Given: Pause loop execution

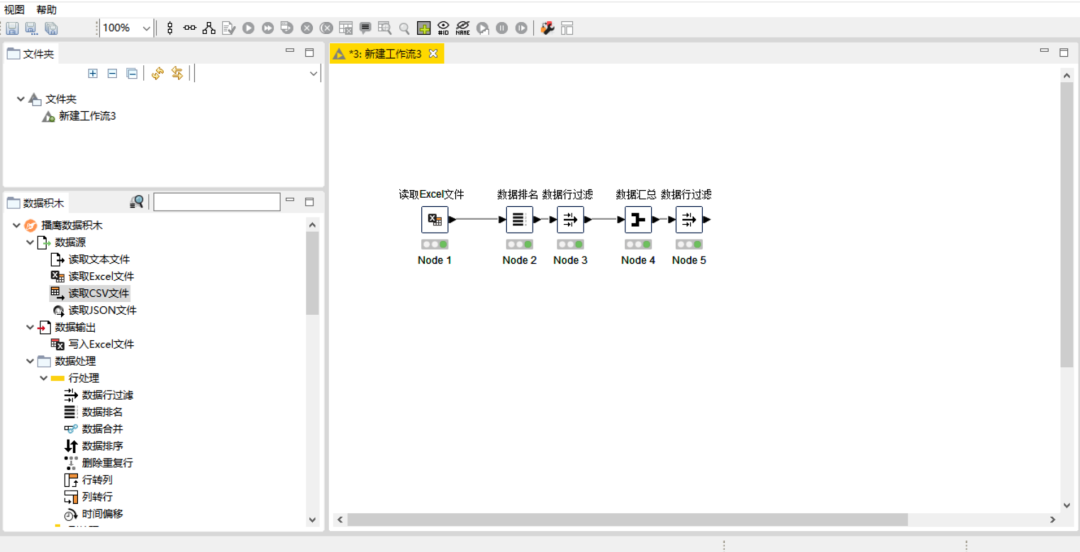Looking at the screenshot, I should pos(502,28).
